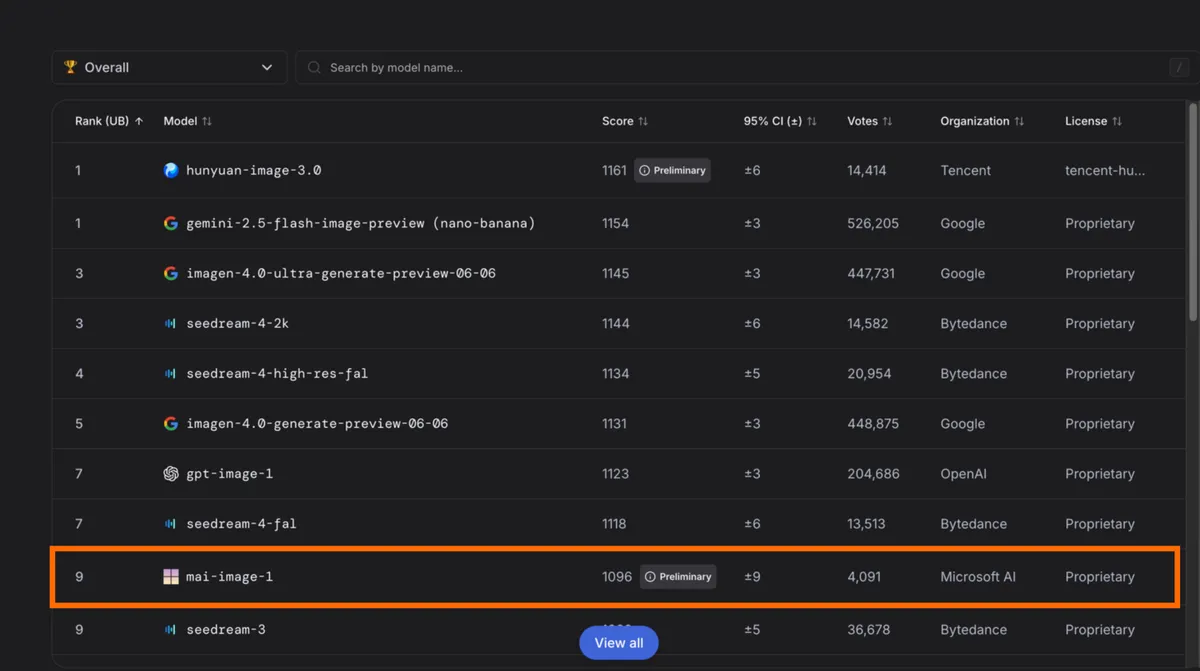
Task: Click the magnifier icon in search bar
Action: pyautogui.click(x=314, y=67)
